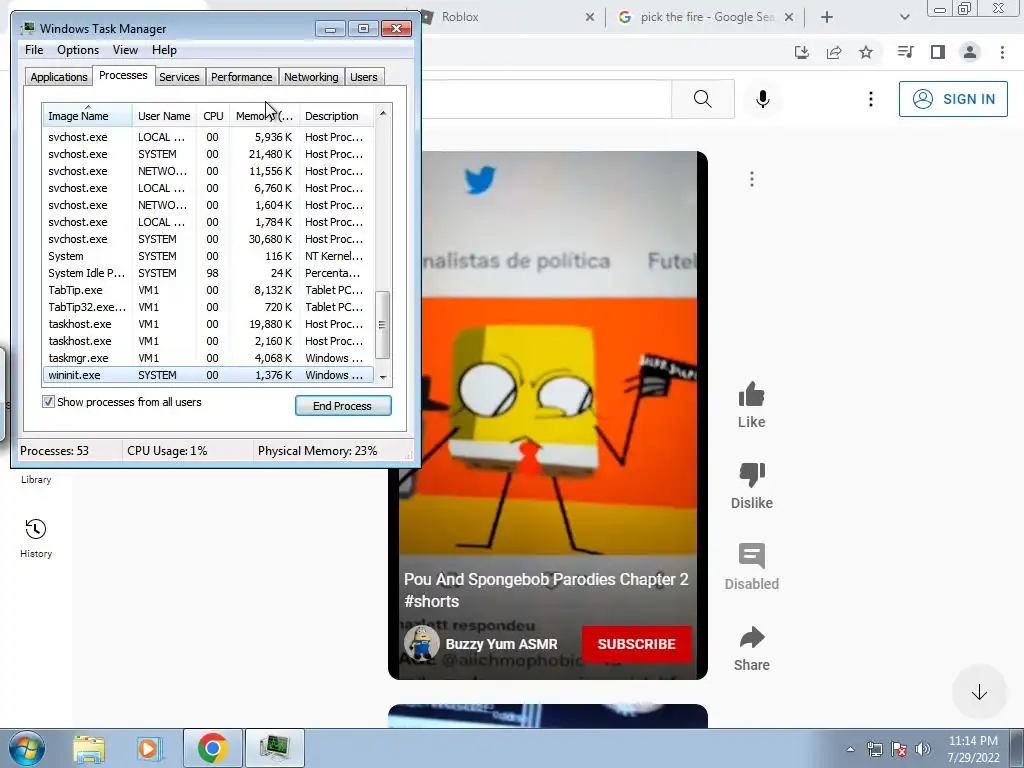This screenshot has width=1024, height=768.
Task: Close the pick the fire Google tab
Action: coord(789,17)
